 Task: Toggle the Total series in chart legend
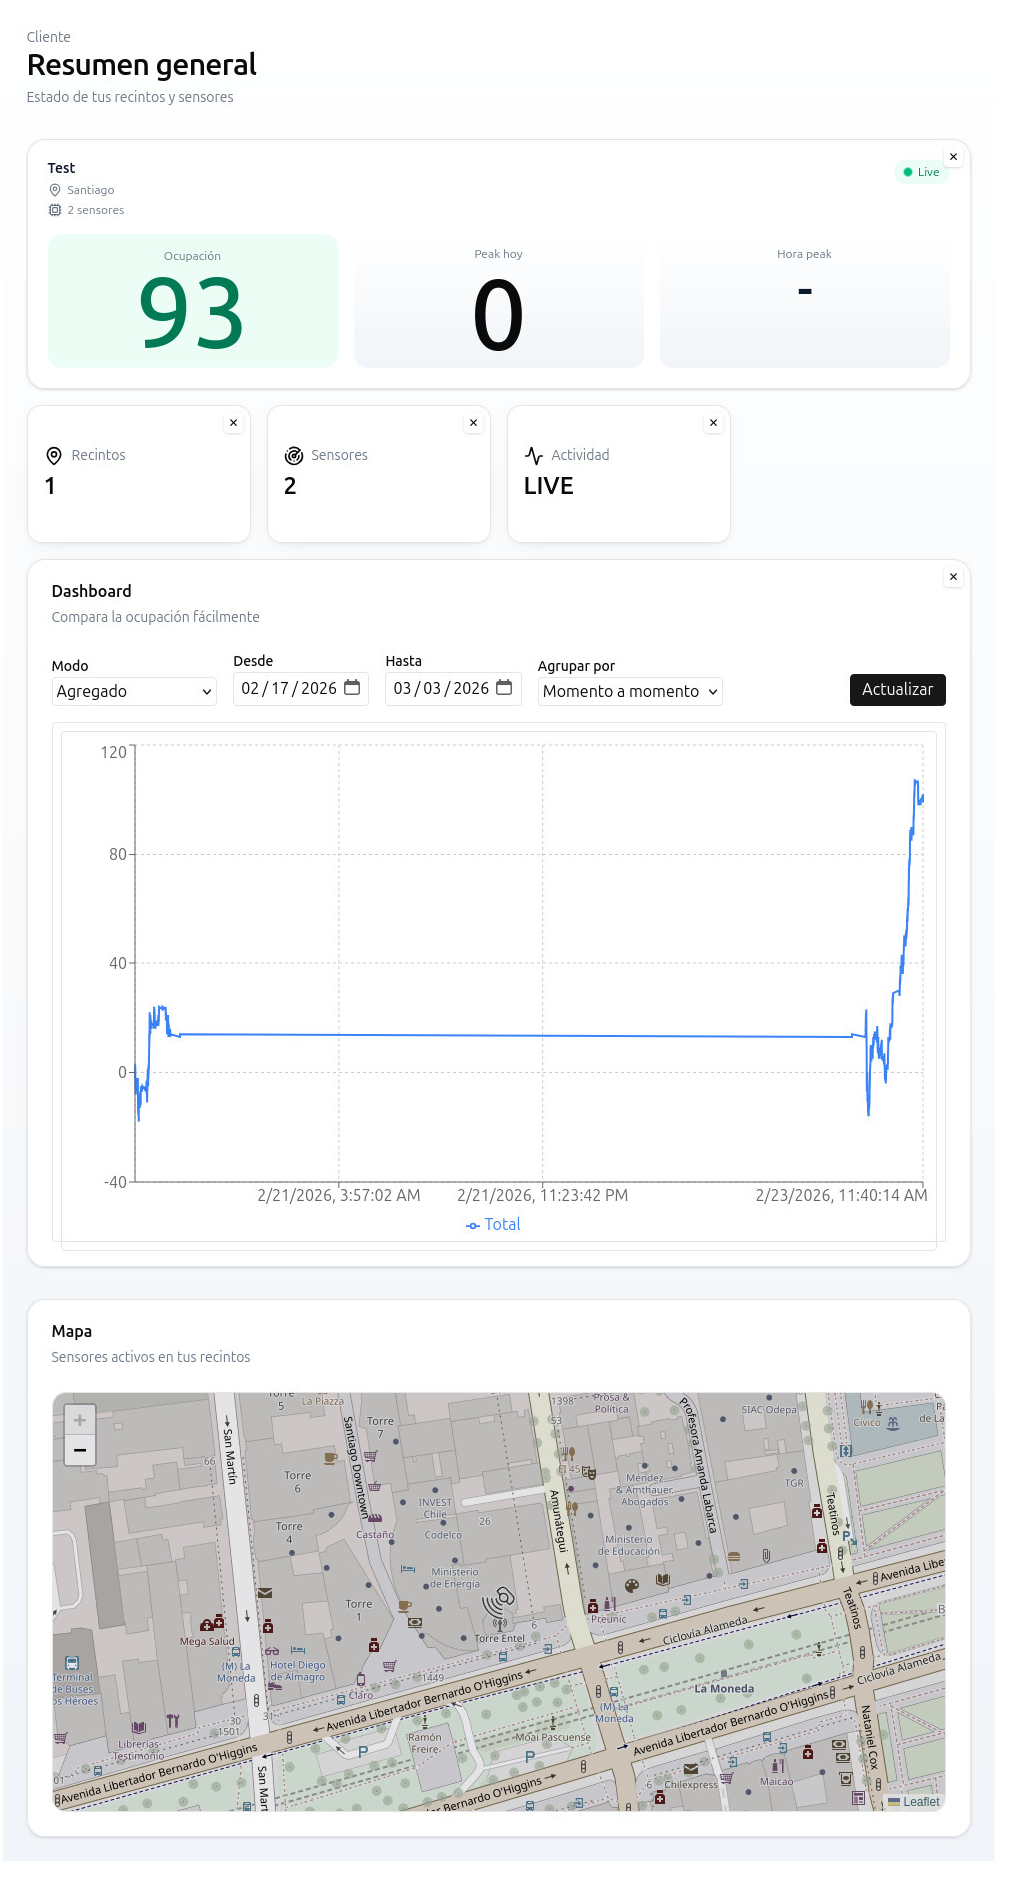(493, 1224)
